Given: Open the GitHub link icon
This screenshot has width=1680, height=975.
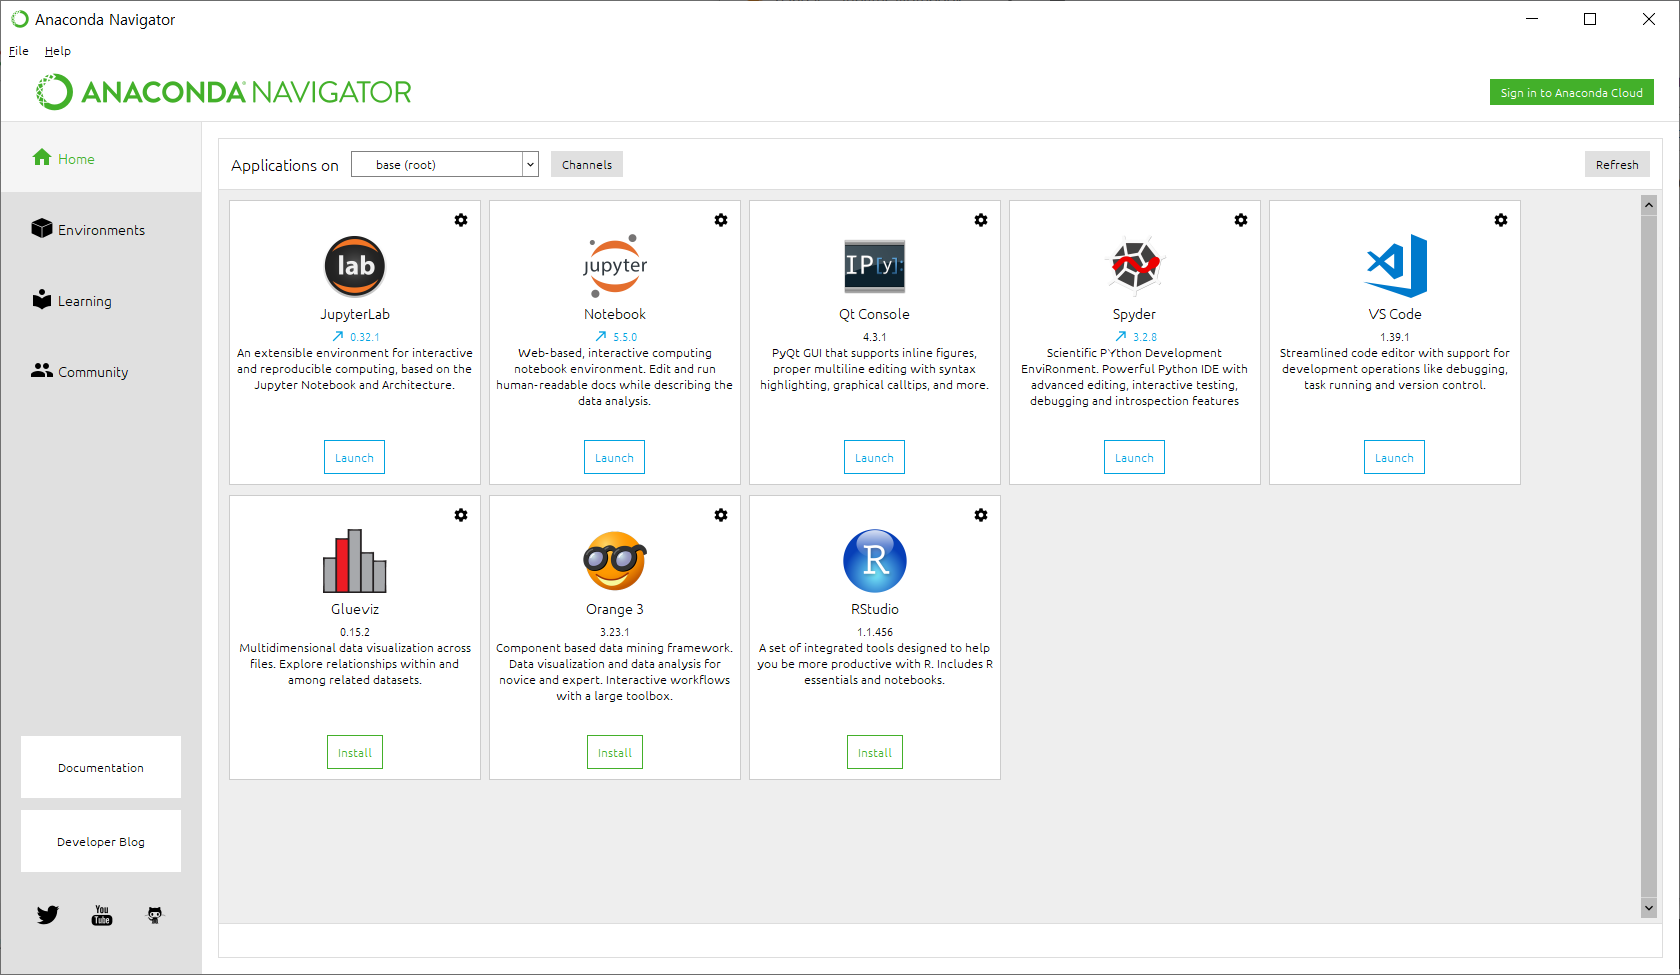Looking at the screenshot, I should point(155,915).
